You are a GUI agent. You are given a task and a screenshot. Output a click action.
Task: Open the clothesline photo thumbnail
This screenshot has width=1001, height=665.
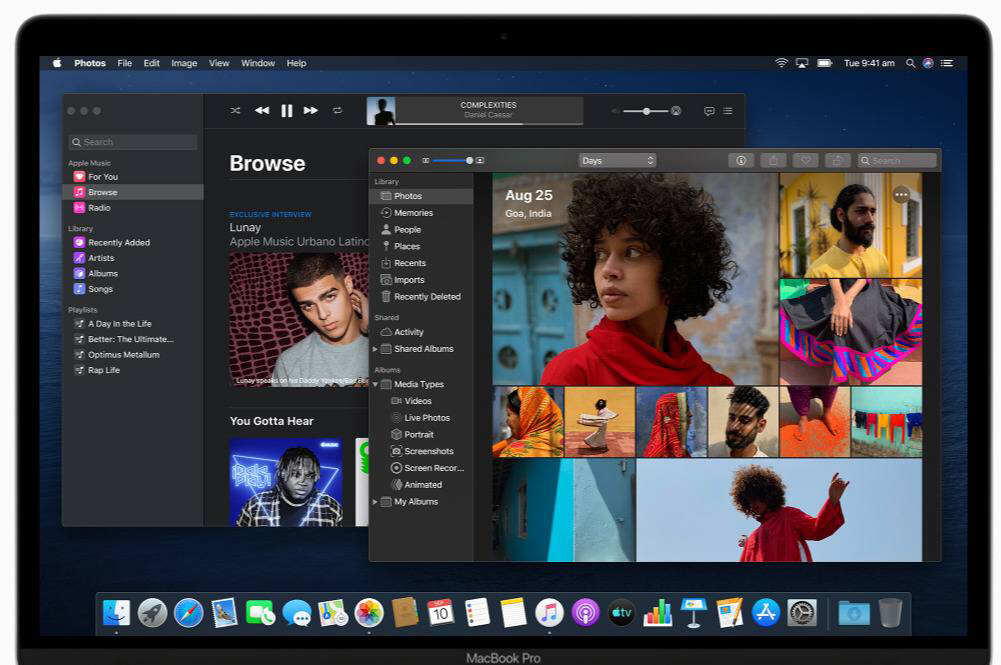point(886,422)
